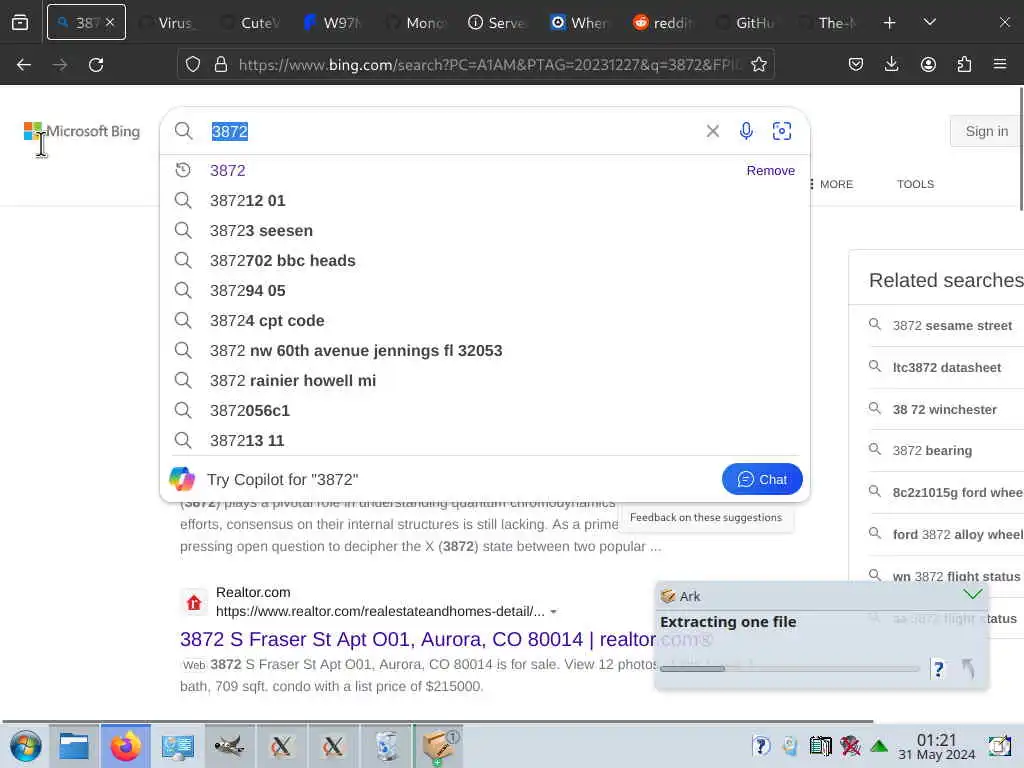Image resolution: width=1024 pixels, height=768 pixels.
Task: Open the MORE search menu
Action: point(831,184)
